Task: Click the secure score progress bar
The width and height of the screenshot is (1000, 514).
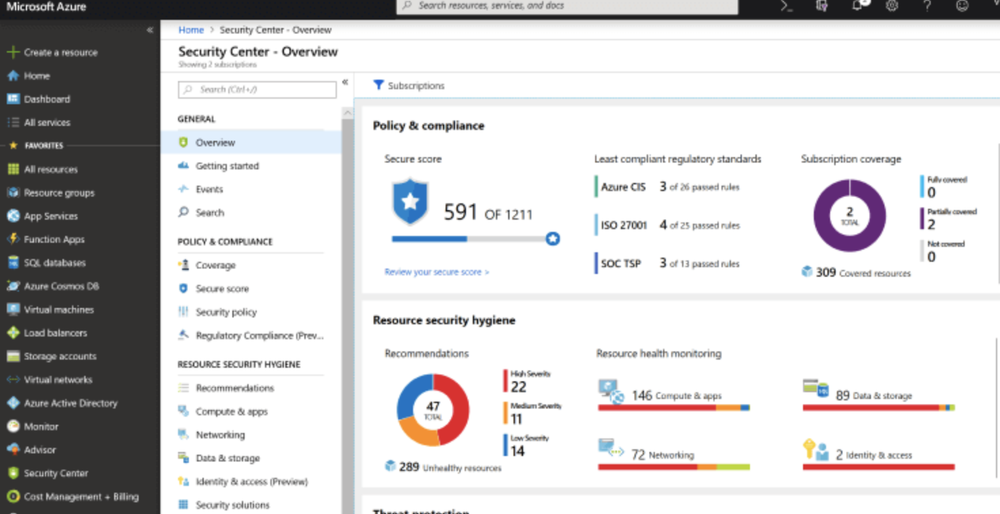Action: 475,239
